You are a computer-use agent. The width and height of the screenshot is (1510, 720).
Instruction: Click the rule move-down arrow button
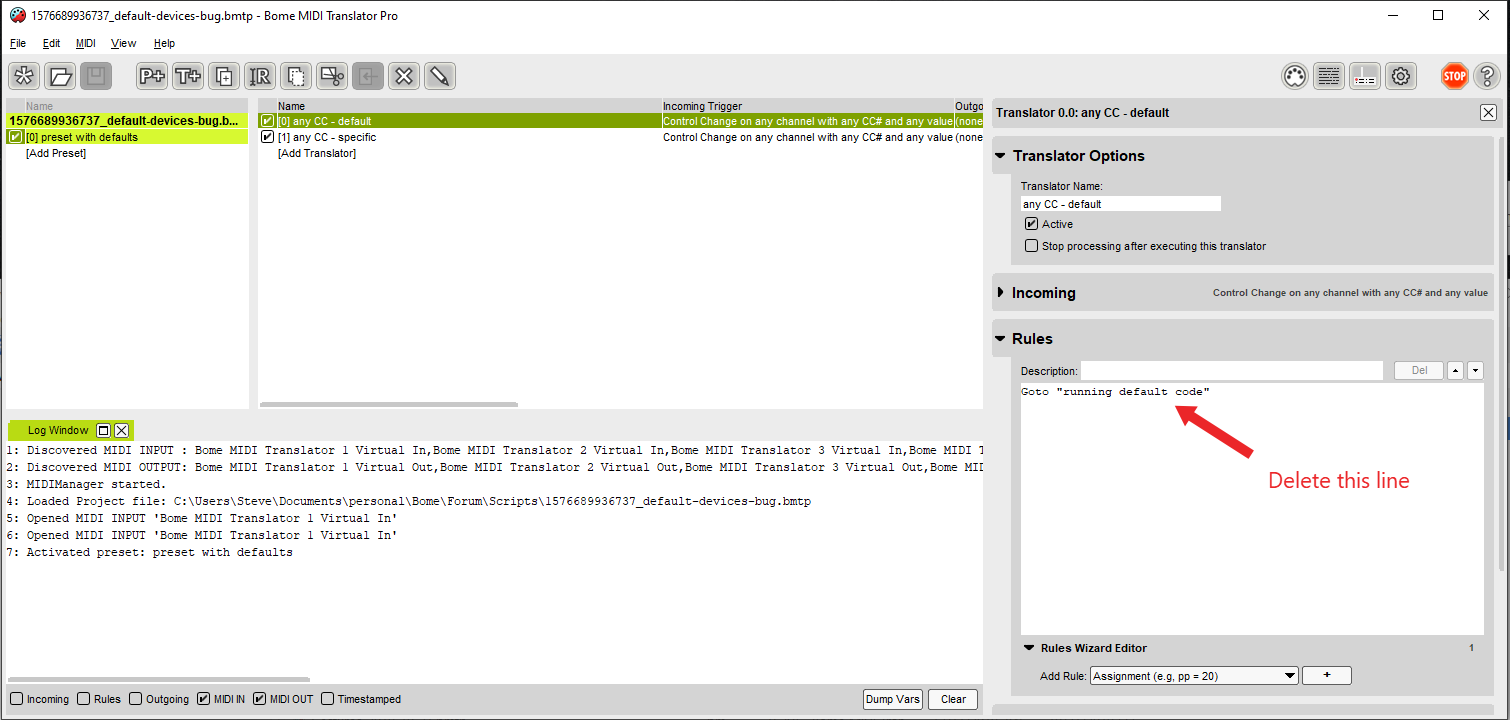tap(1475, 370)
